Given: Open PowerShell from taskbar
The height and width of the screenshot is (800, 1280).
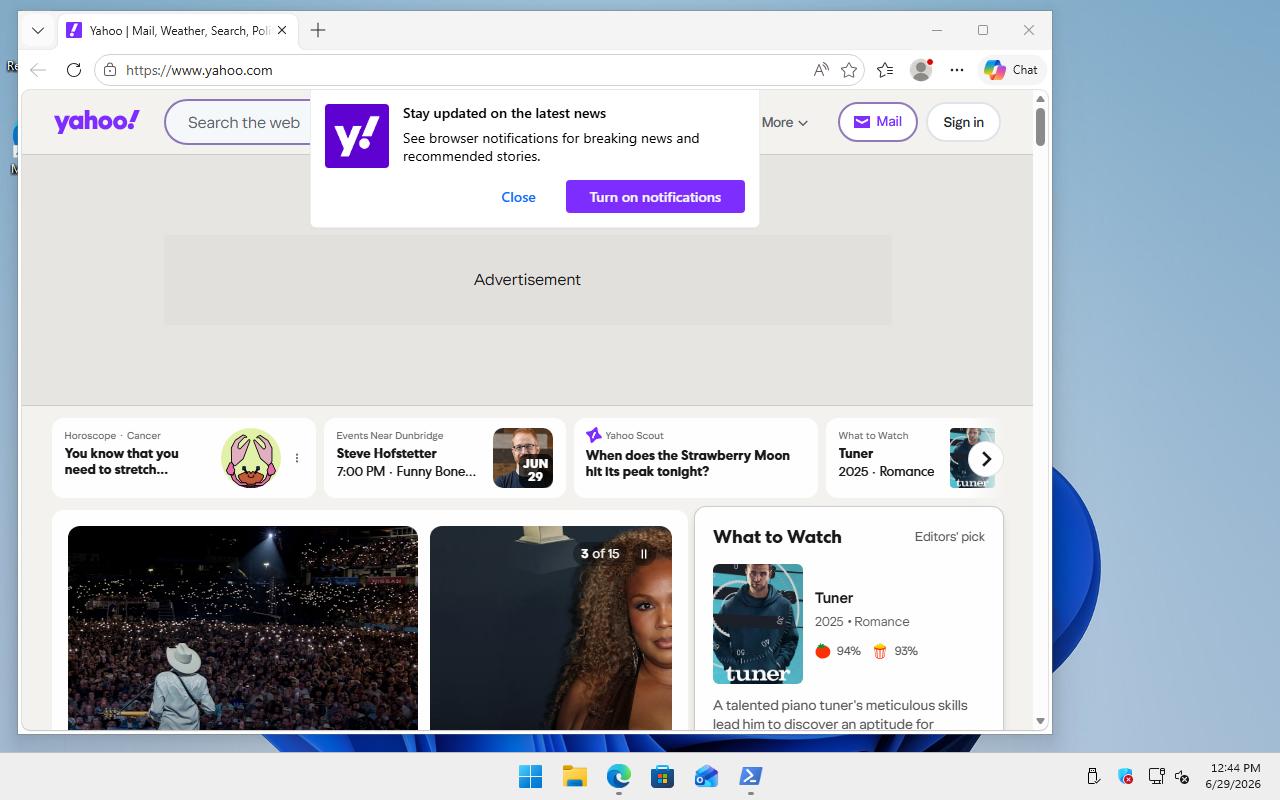Looking at the screenshot, I should [x=750, y=776].
